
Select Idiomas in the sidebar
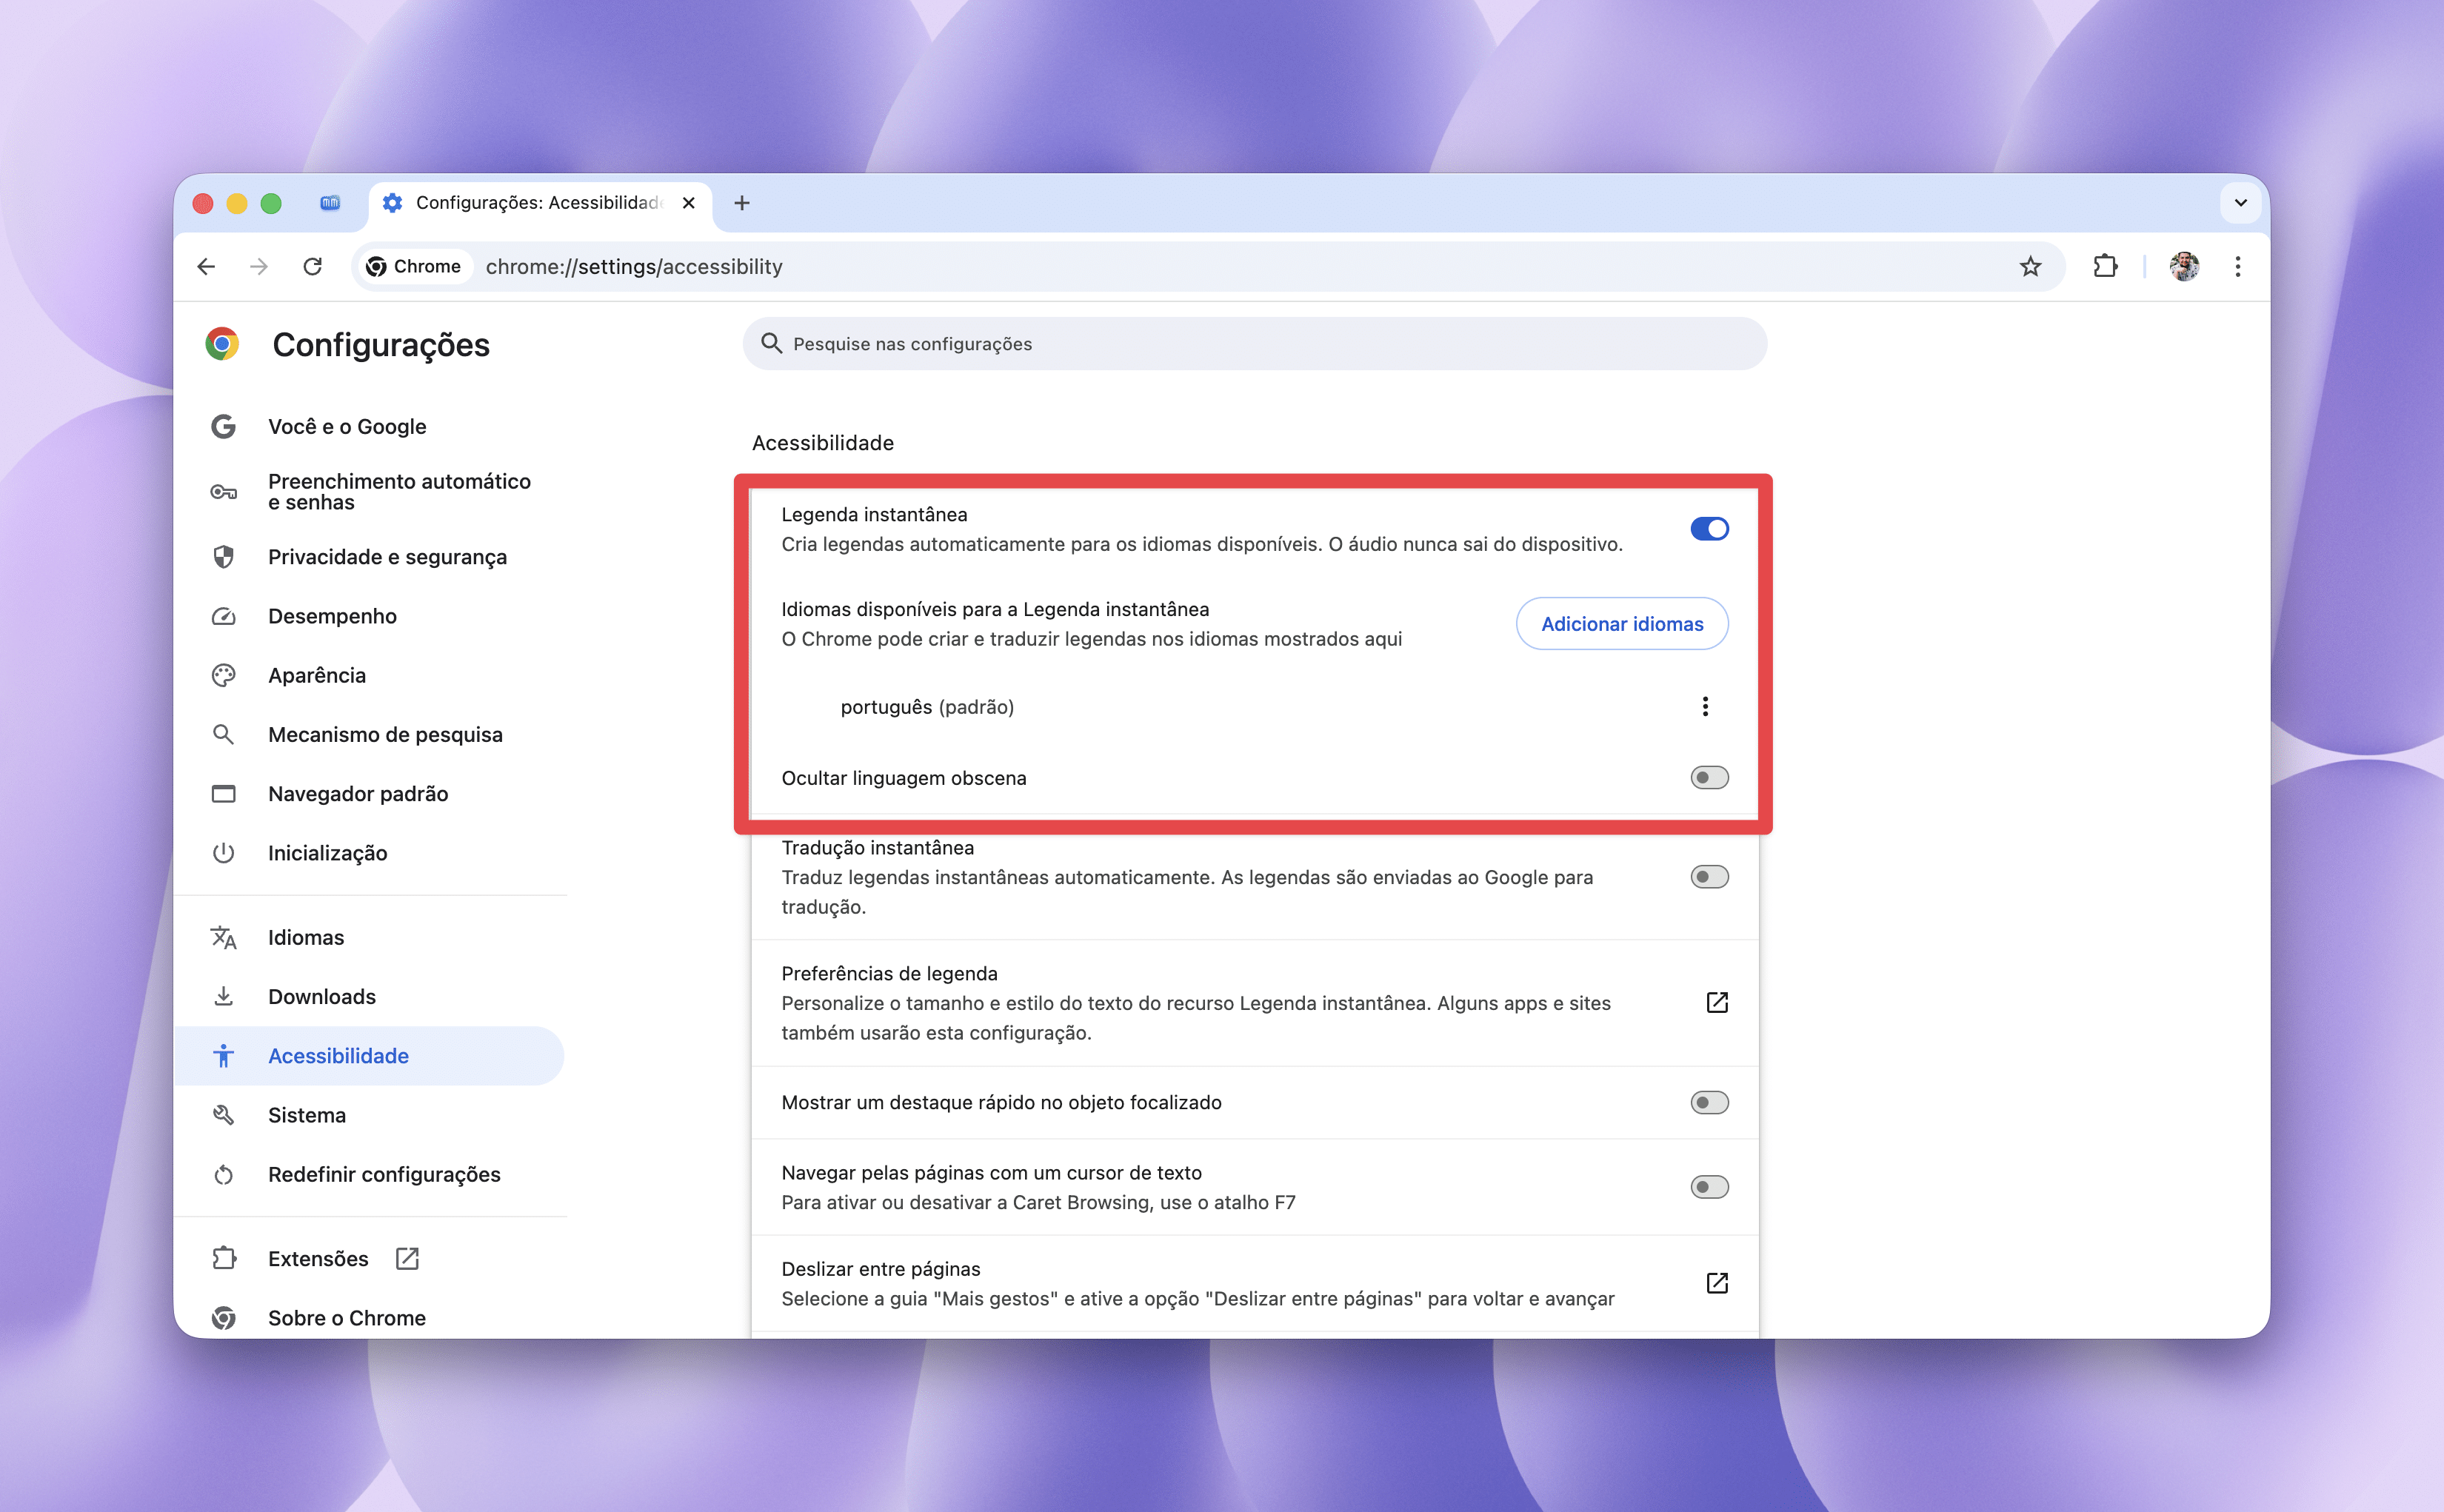pos(306,937)
